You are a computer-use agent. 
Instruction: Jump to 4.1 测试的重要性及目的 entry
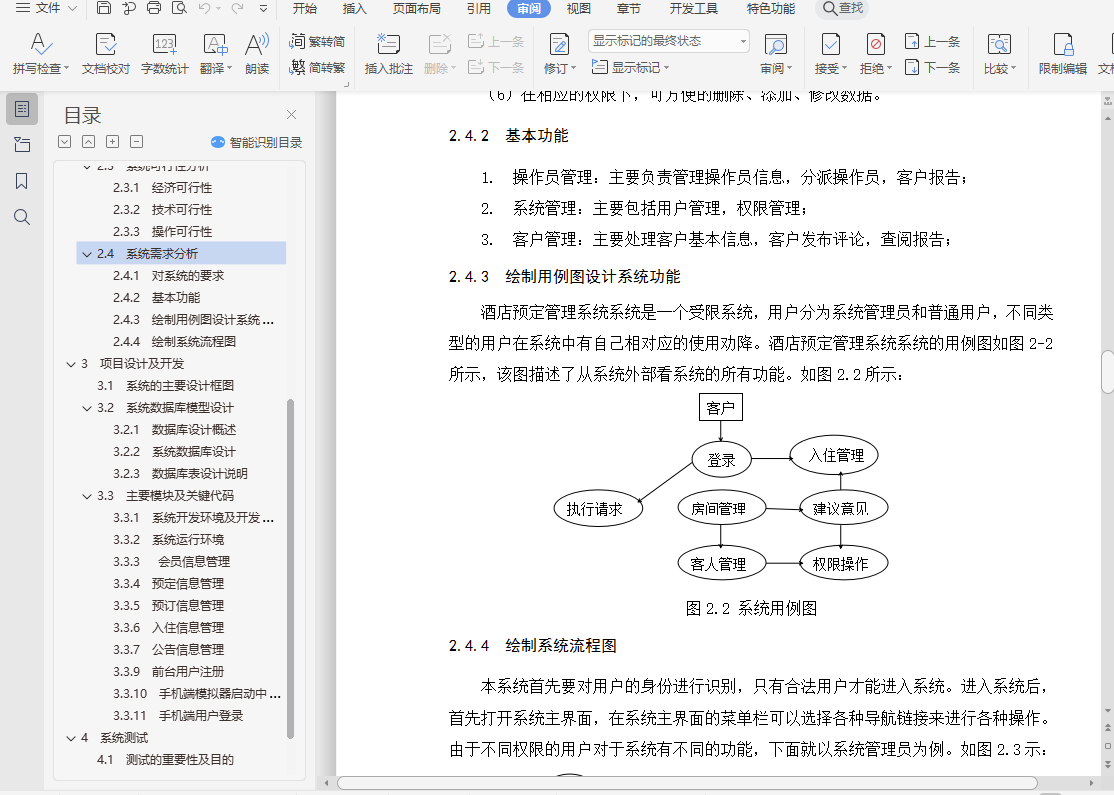pyautogui.click(x=166, y=760)
